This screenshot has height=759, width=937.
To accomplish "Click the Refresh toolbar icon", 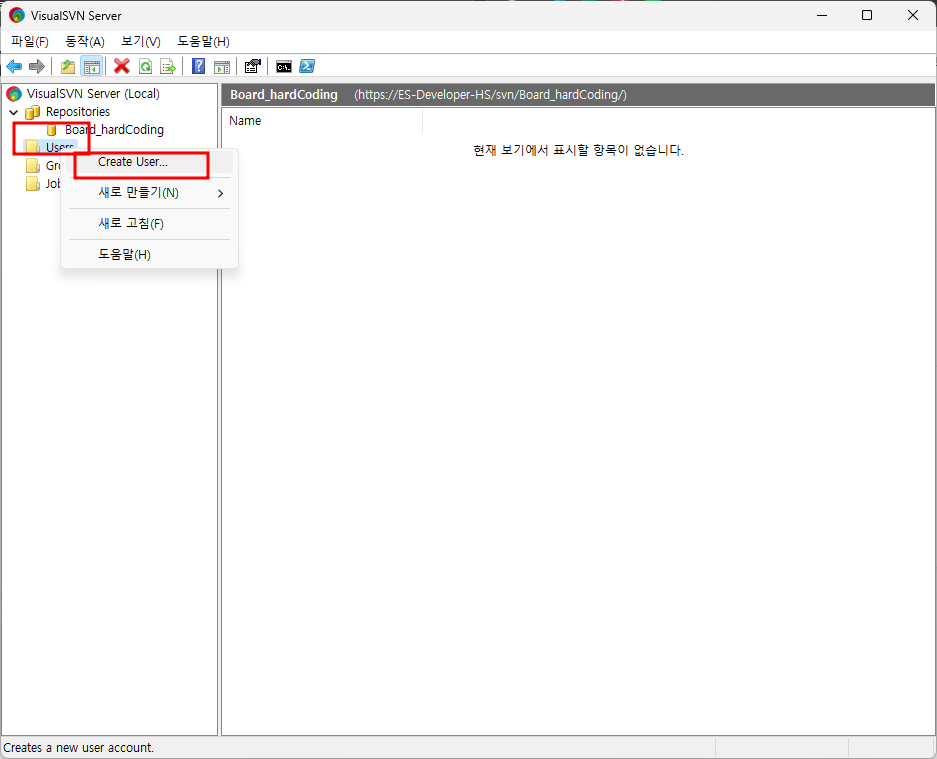I will 145,66.
